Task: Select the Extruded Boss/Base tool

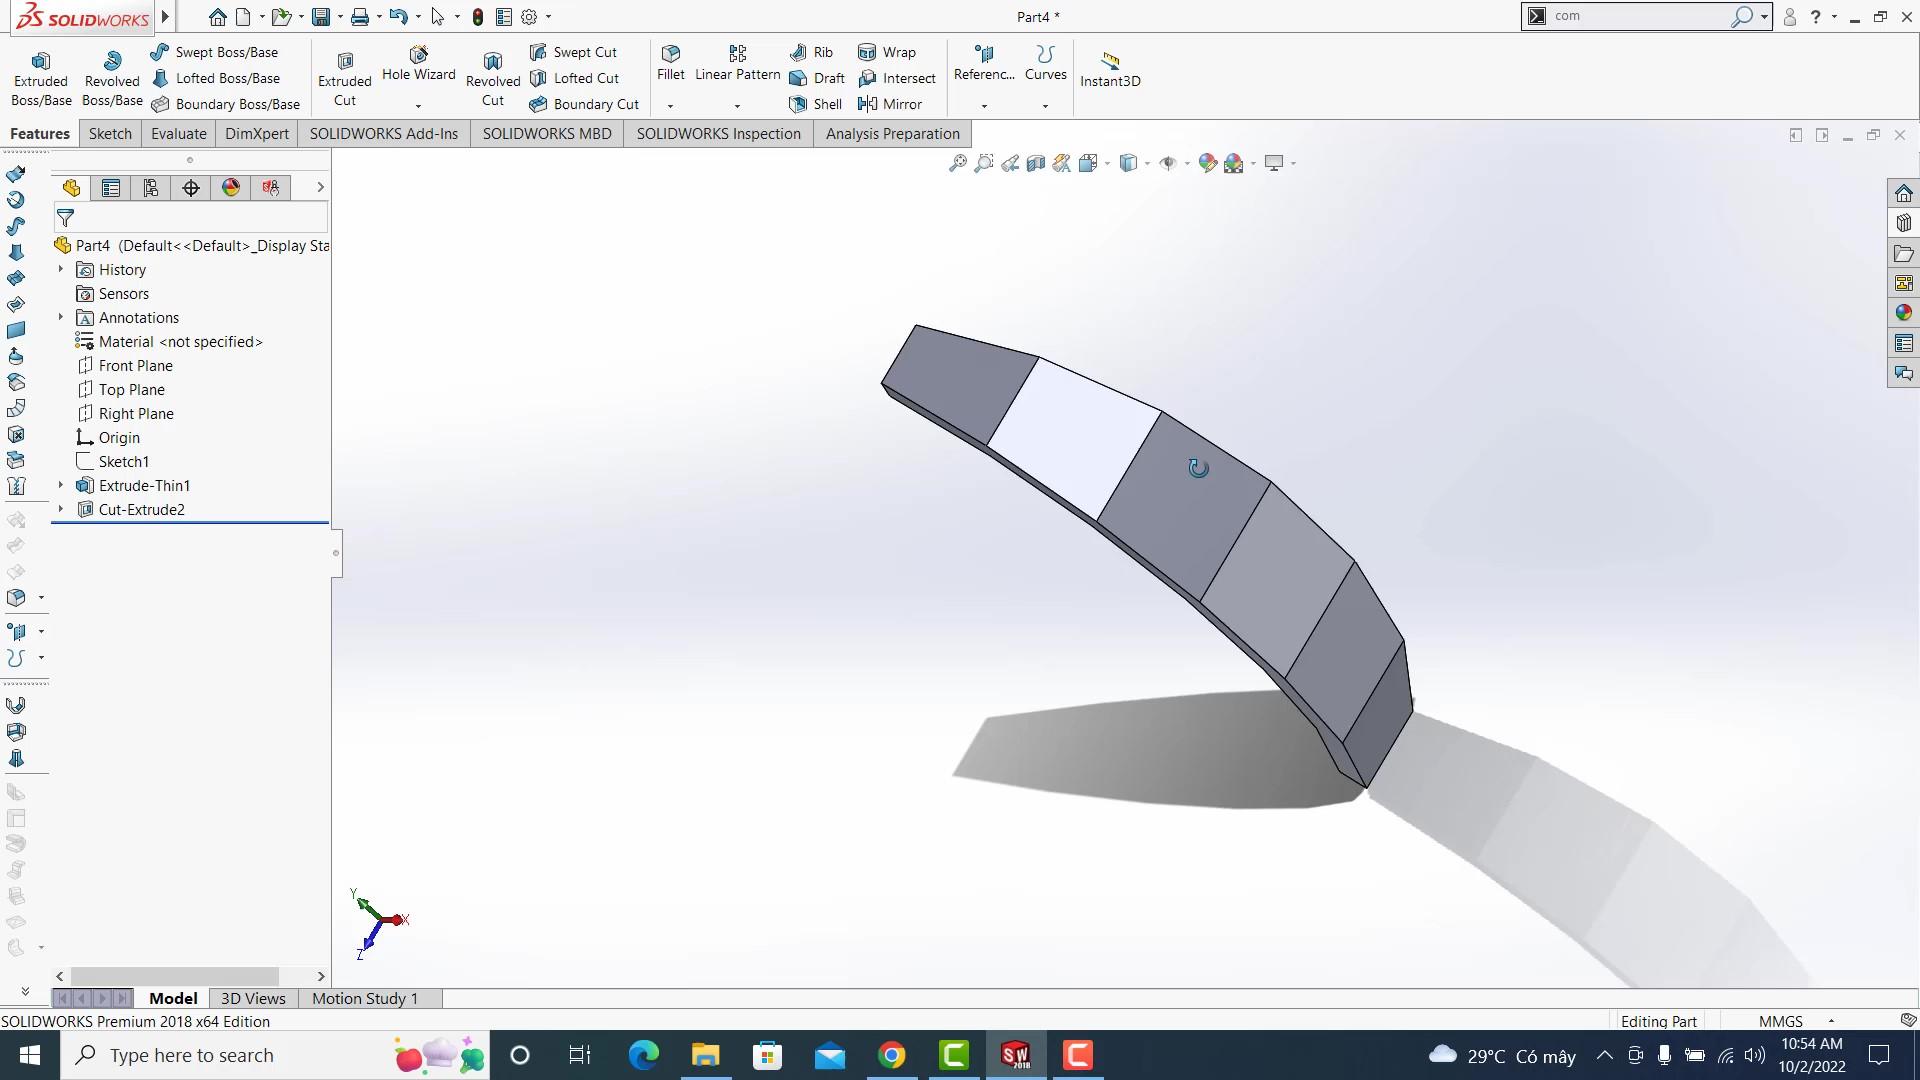Action: (x=41, y=78)
